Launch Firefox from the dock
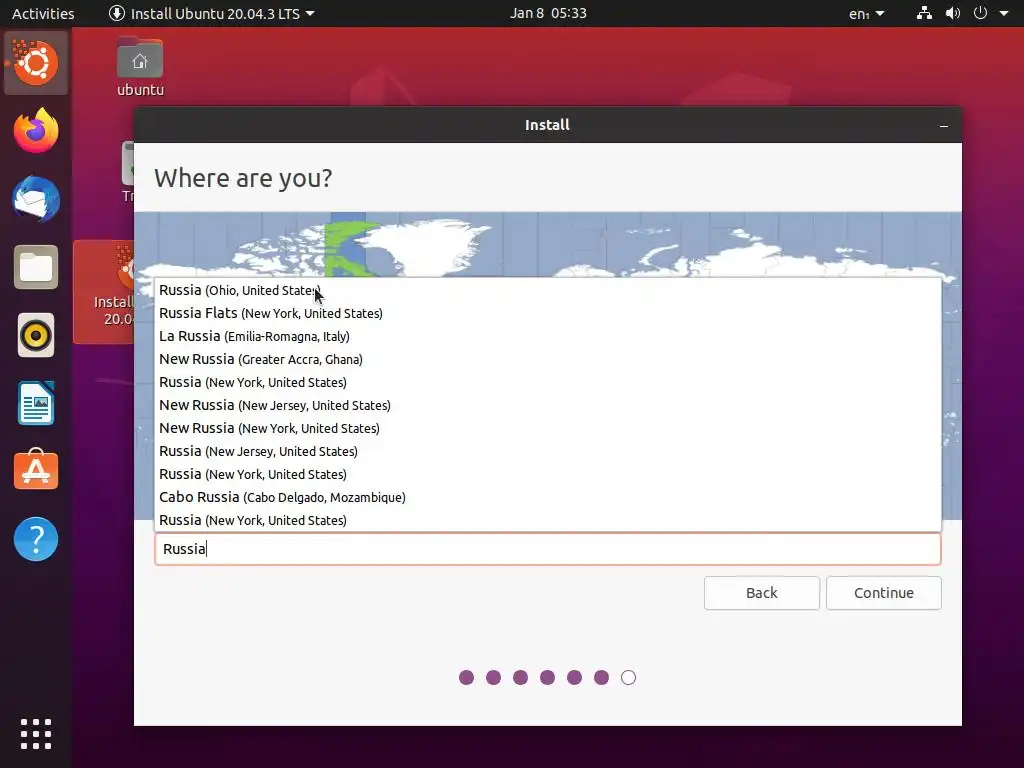 coord(36,131)
